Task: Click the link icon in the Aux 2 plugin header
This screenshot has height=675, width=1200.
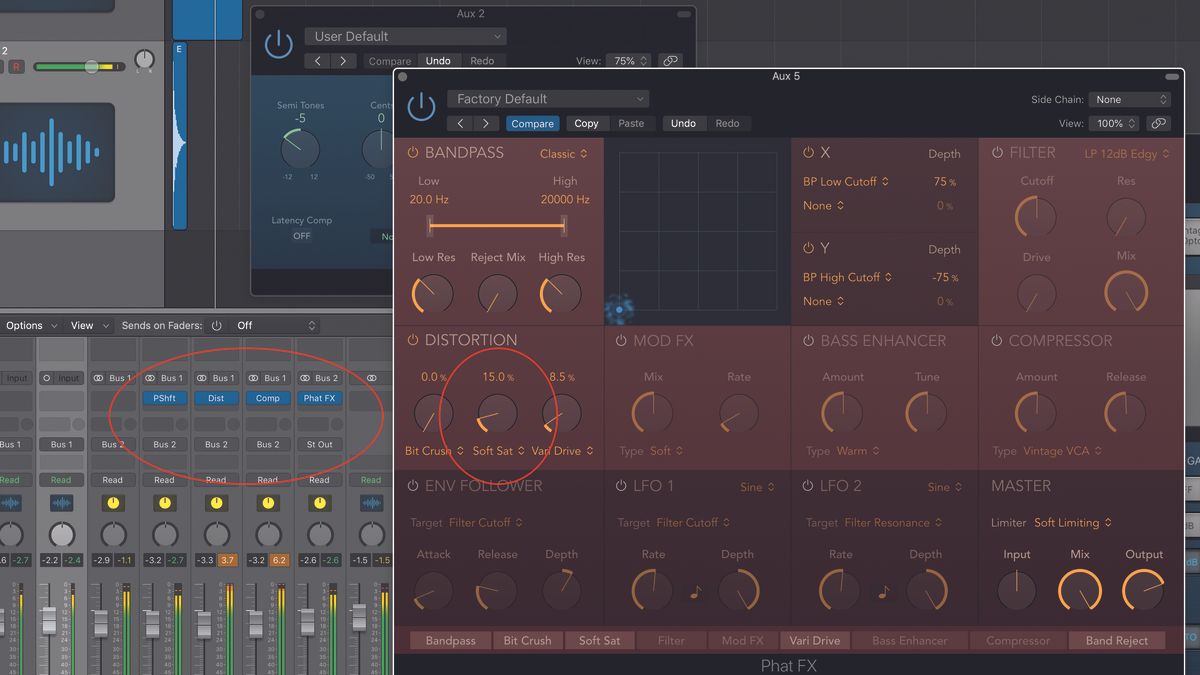Action: tap(670, 60)
